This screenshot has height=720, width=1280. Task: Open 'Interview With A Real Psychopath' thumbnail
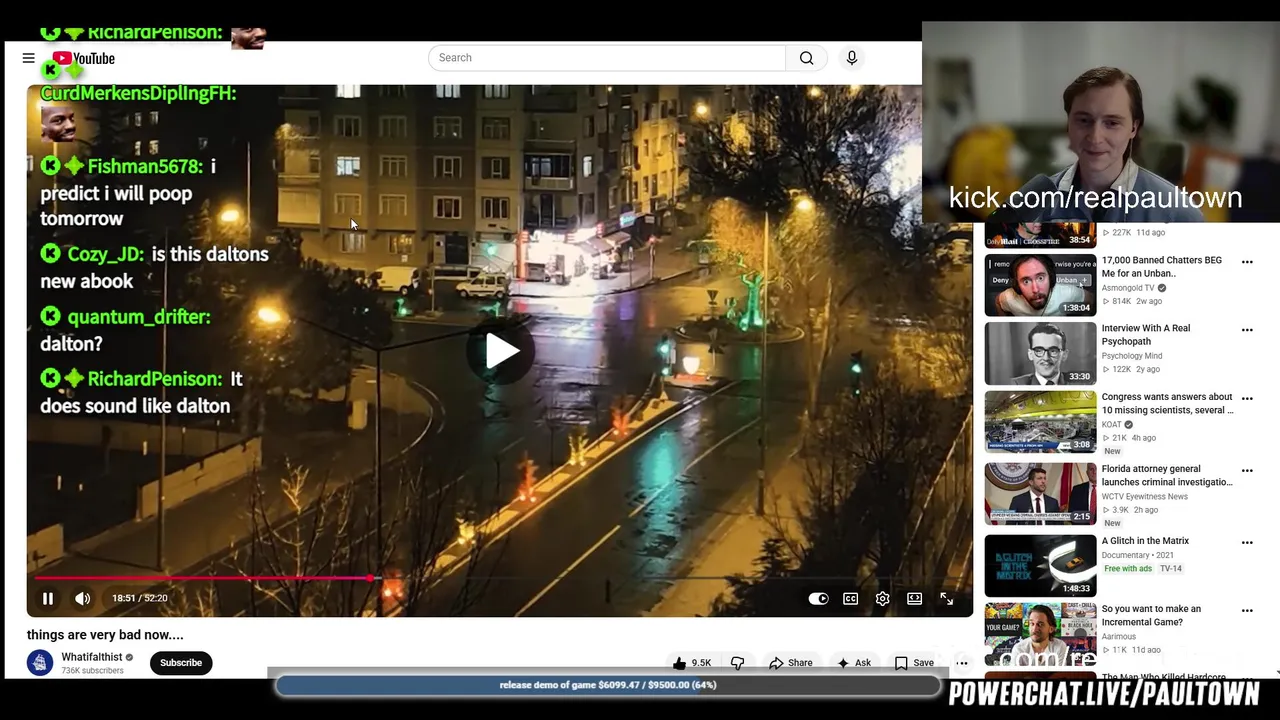click(1040, 354)
